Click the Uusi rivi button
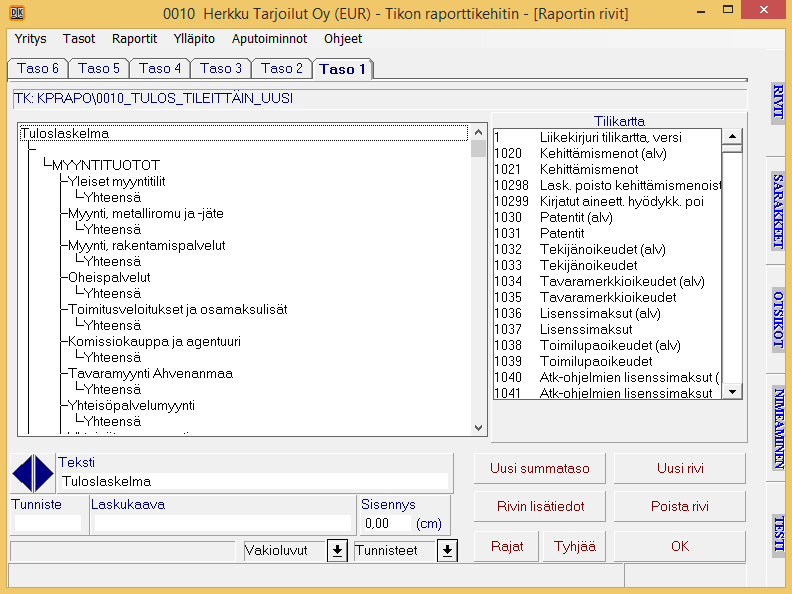This screenshot has height=594, width=792. pos(680,468)
